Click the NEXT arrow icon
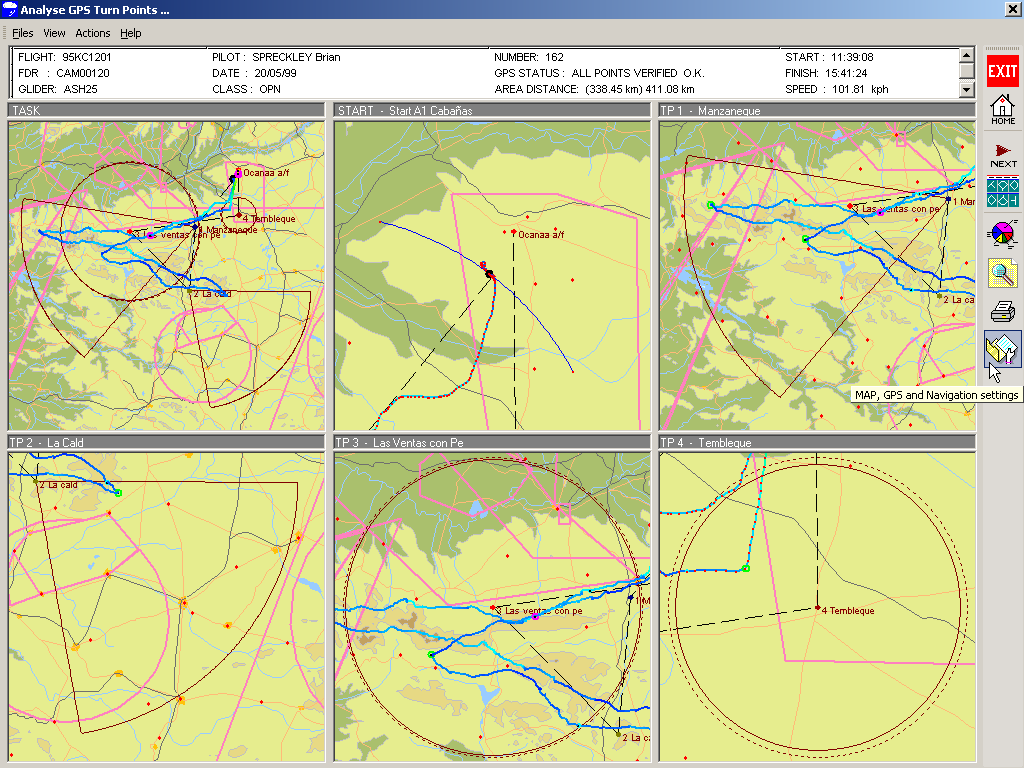 (1003, 154)
